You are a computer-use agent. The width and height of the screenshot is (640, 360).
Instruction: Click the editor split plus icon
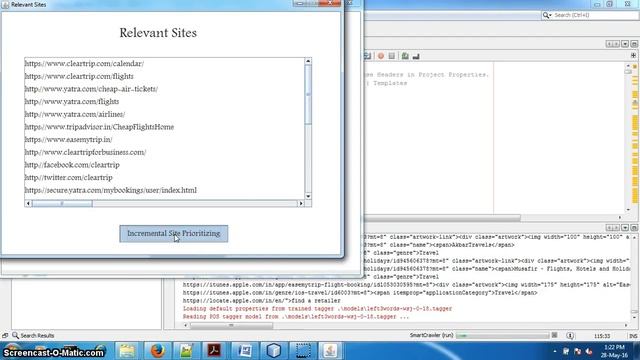pyautogui.click(x=633, y=56)
